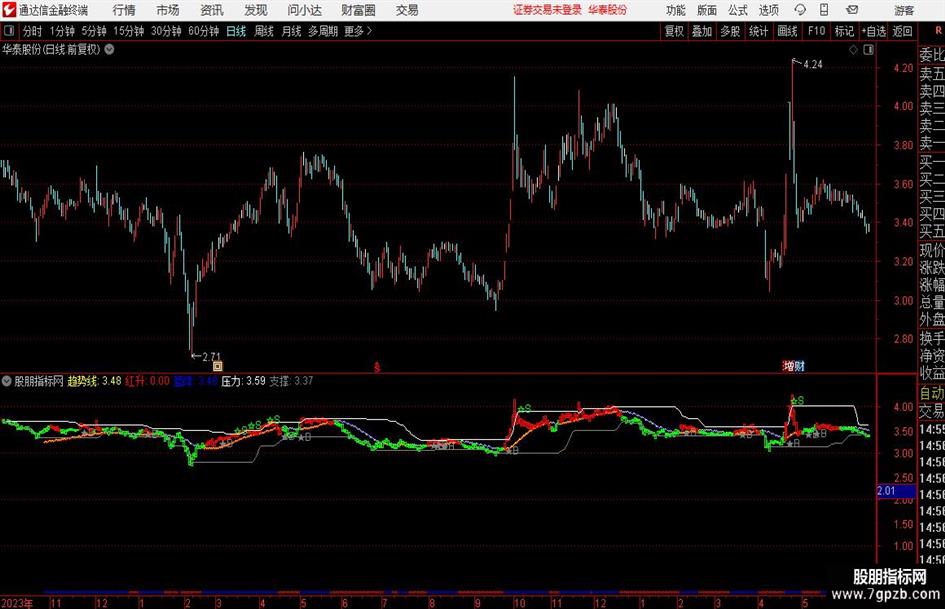Open the 功能 menu
945x609 pixels.
676,10
